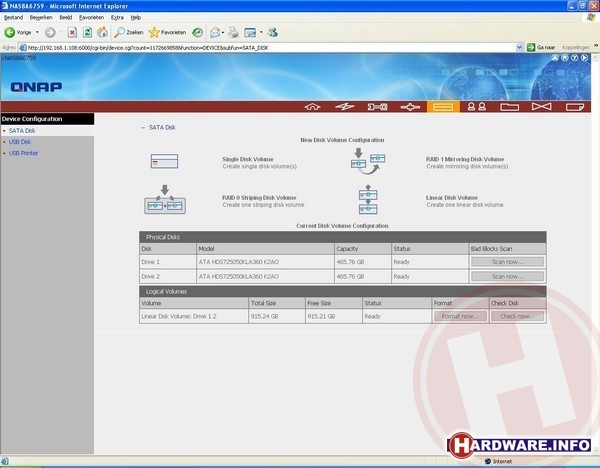This screenshot has width=600, height=468.
Task: Select SATA Disk in left sidebar
Action: click(22, 130)
